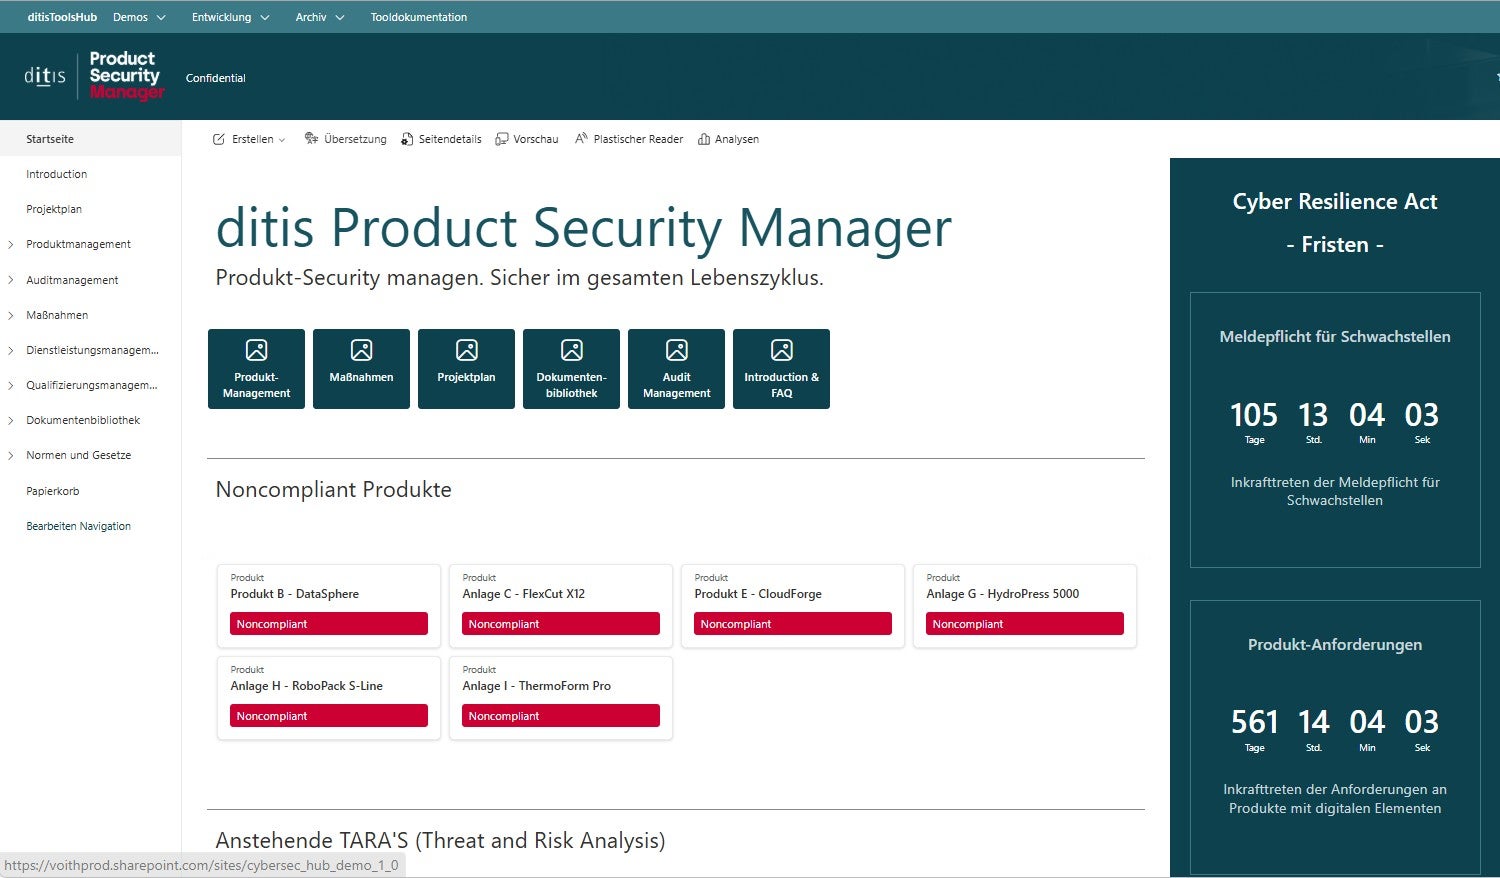Click the Introduction & FAQ tile image icon
Image resolution: width=1500 pixels, height=878 pixels.
tap(781, 350)
